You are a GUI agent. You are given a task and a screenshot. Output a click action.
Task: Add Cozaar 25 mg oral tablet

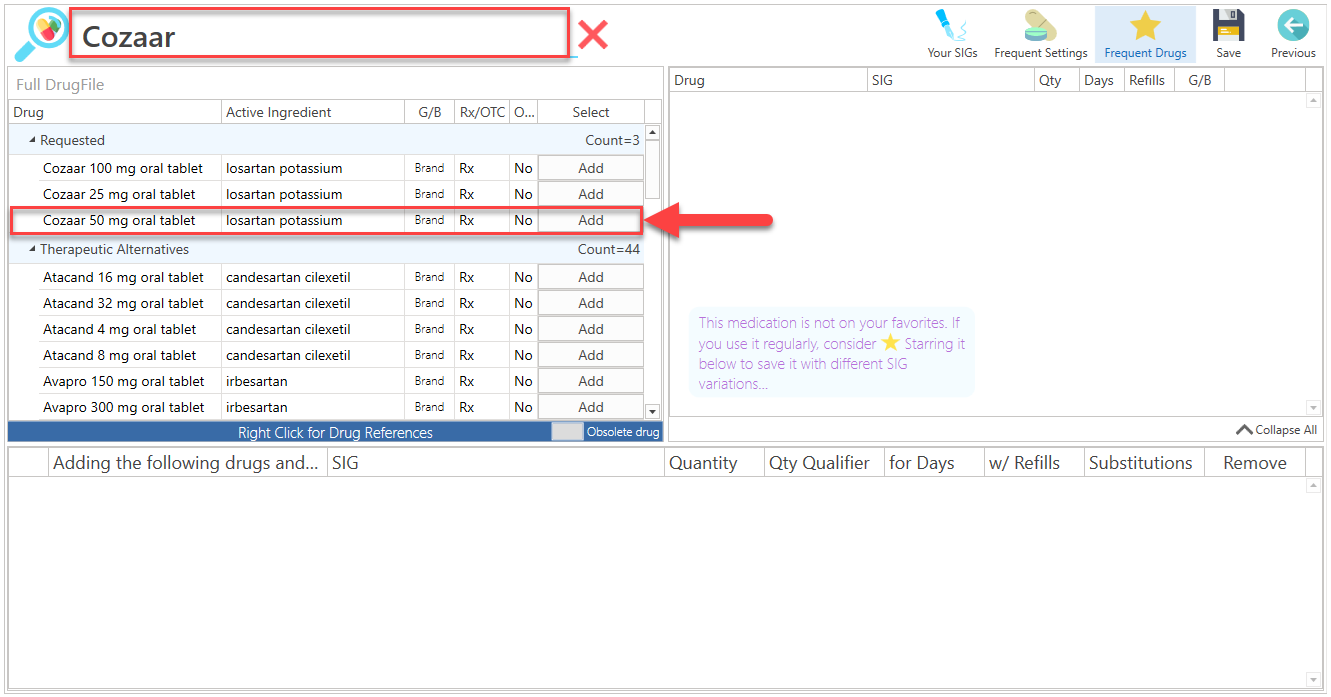[x=591, y=194]
